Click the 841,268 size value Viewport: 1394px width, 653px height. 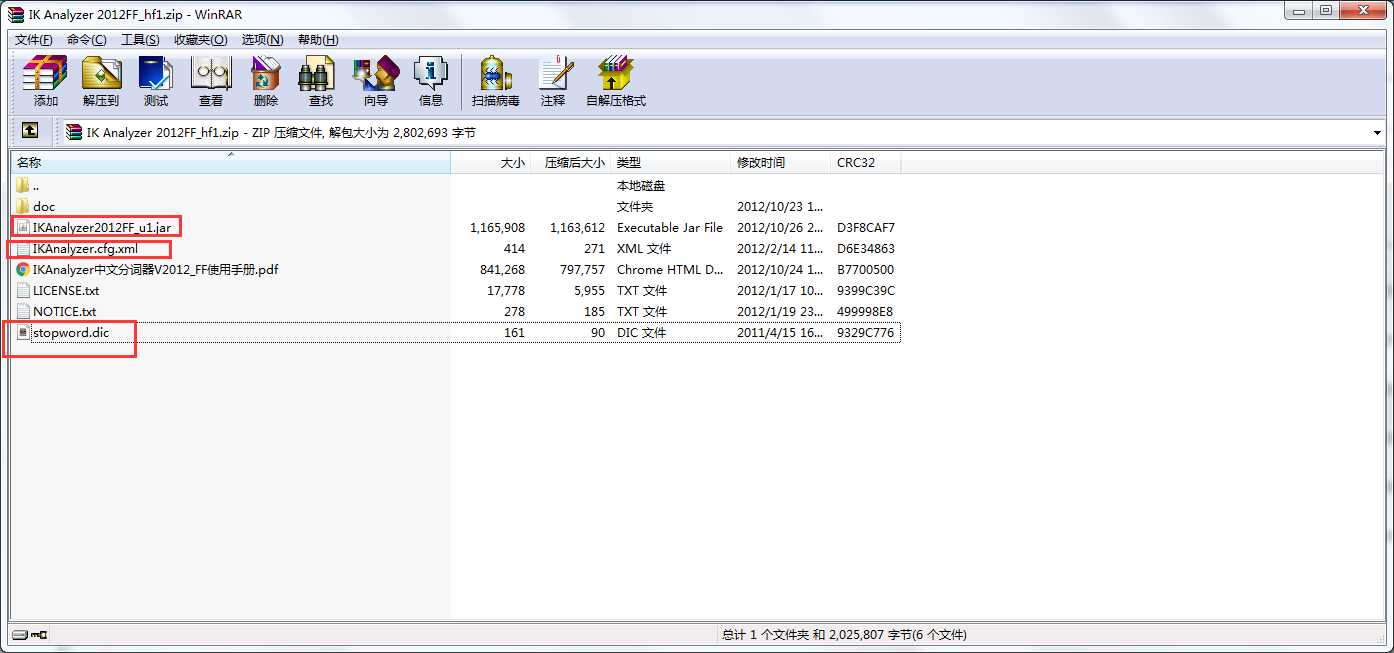502,270
